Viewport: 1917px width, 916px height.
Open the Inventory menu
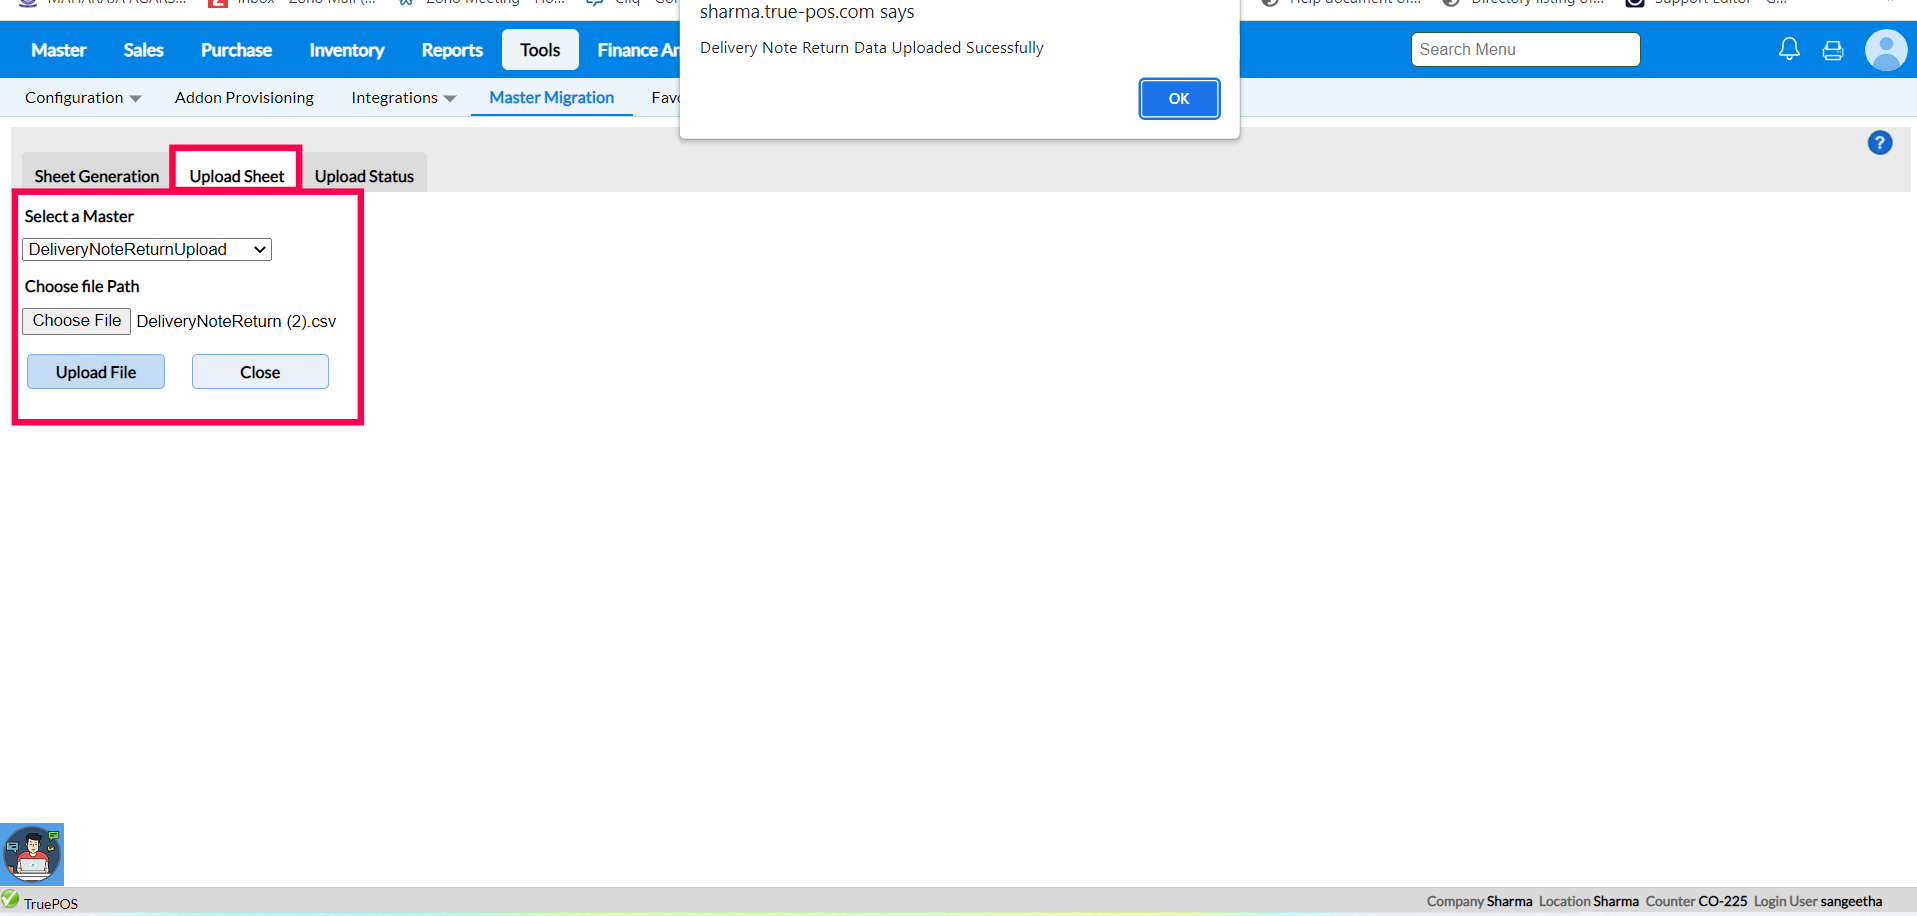[347, 50]
